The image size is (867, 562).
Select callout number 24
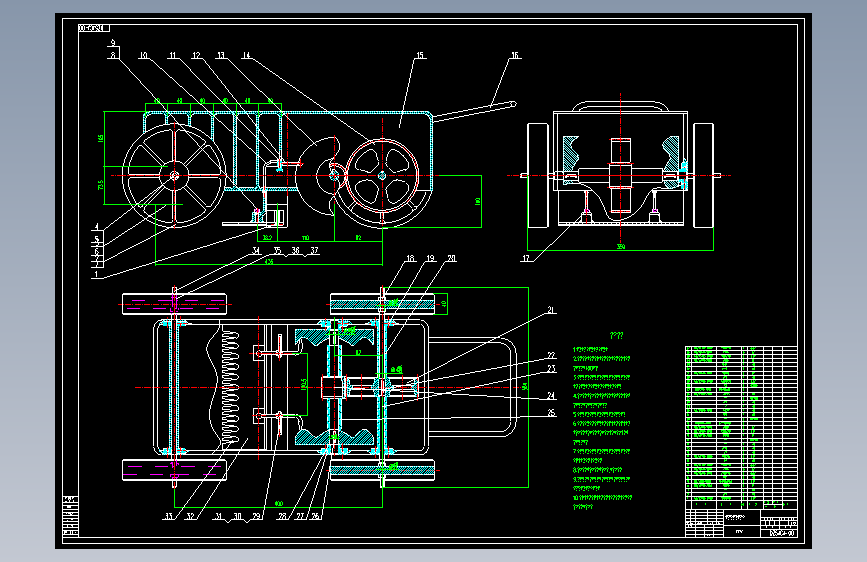point(551,396)
